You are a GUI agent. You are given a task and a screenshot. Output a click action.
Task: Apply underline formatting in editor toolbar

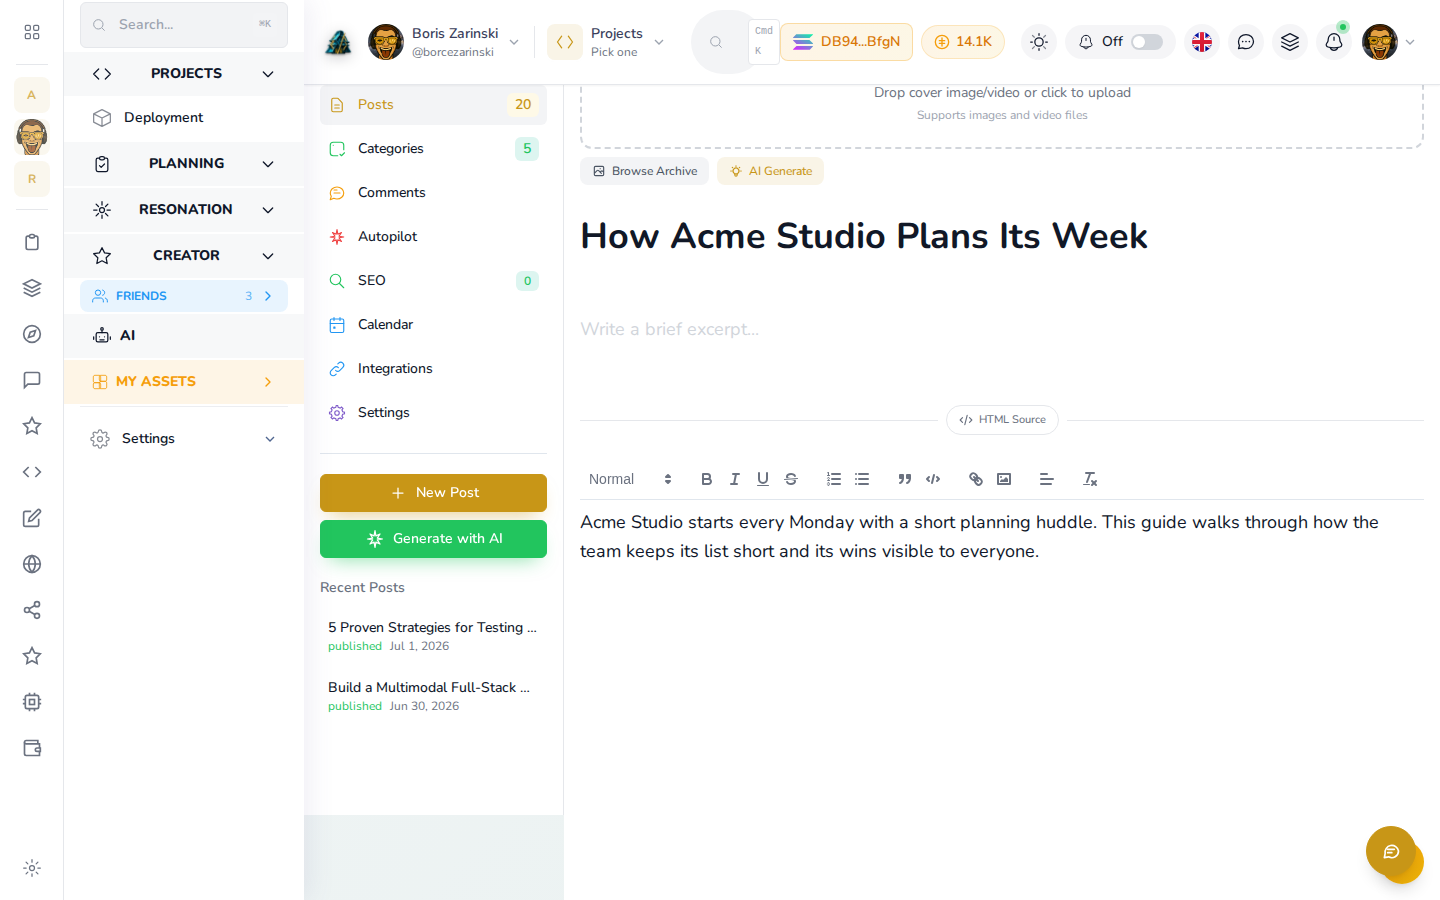[763, 479]
